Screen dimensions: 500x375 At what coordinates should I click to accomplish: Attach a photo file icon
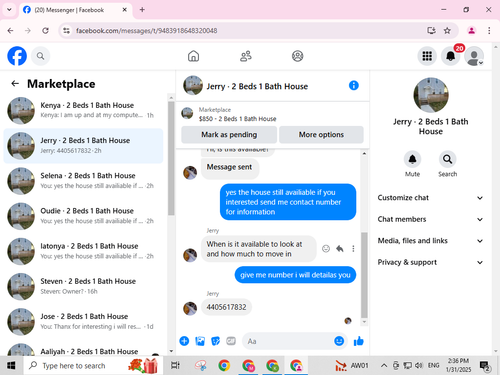(200, 341)
